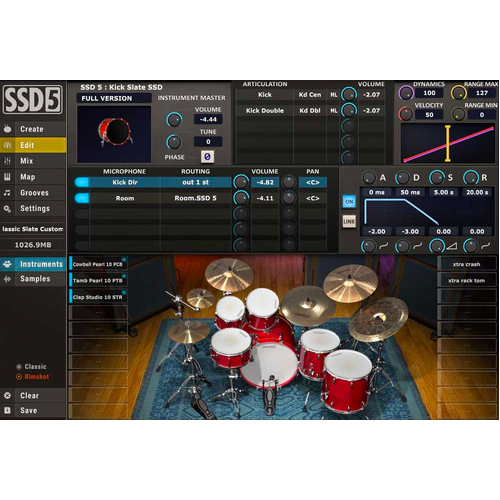The image size is (500, 500).
Task: Click the decay time field 50 ms
Action: click(x=410, y=192)
